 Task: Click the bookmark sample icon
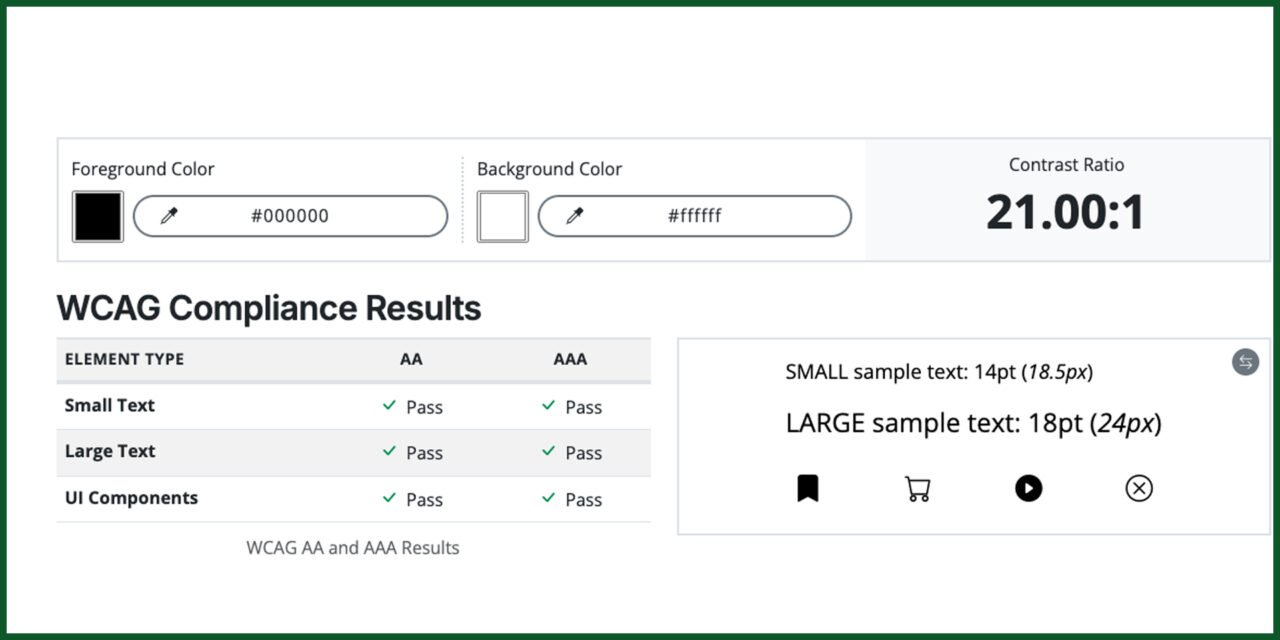click(808, 488)
